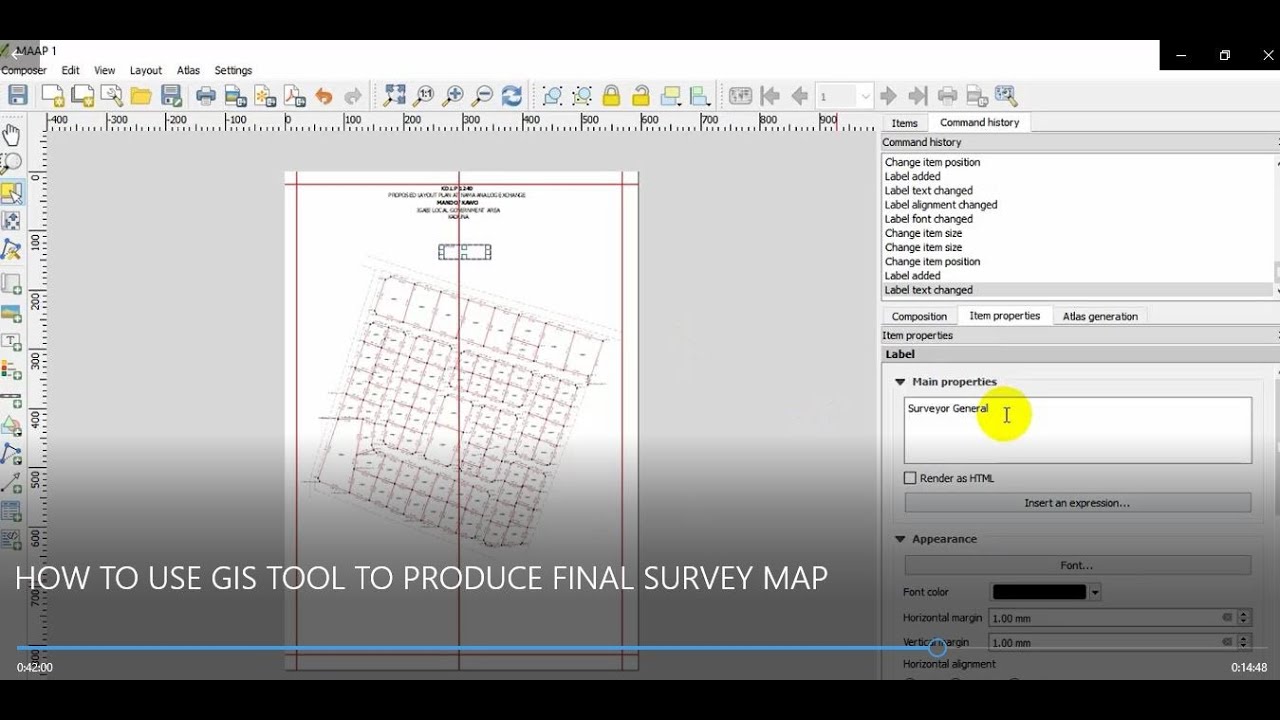Open the Atlas menu
The width and height of the screenshot is (1280, 720).
coord(188,70)
